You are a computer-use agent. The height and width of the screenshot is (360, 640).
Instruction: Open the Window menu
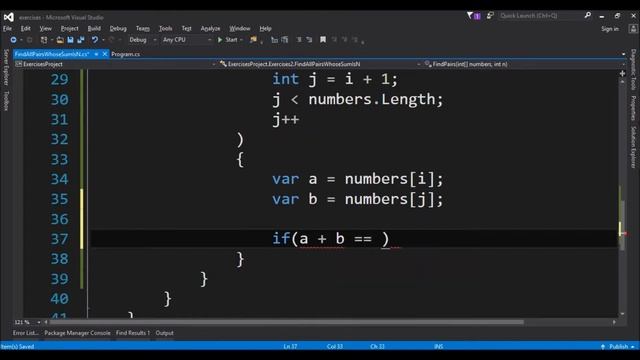click(240, 29)
